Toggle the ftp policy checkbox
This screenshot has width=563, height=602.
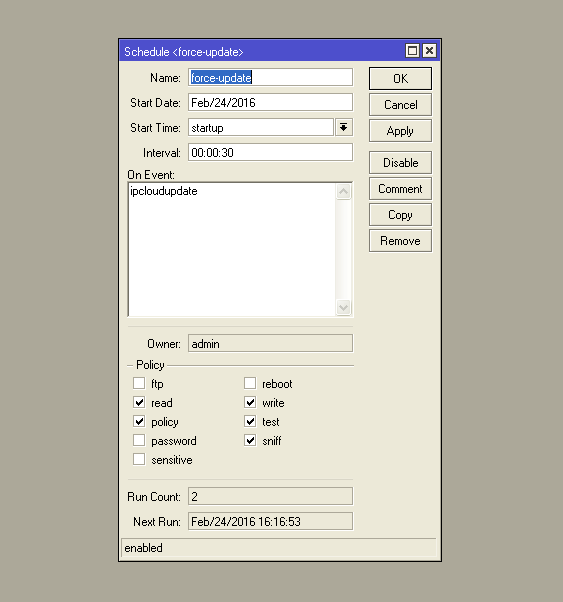(139, 383)
